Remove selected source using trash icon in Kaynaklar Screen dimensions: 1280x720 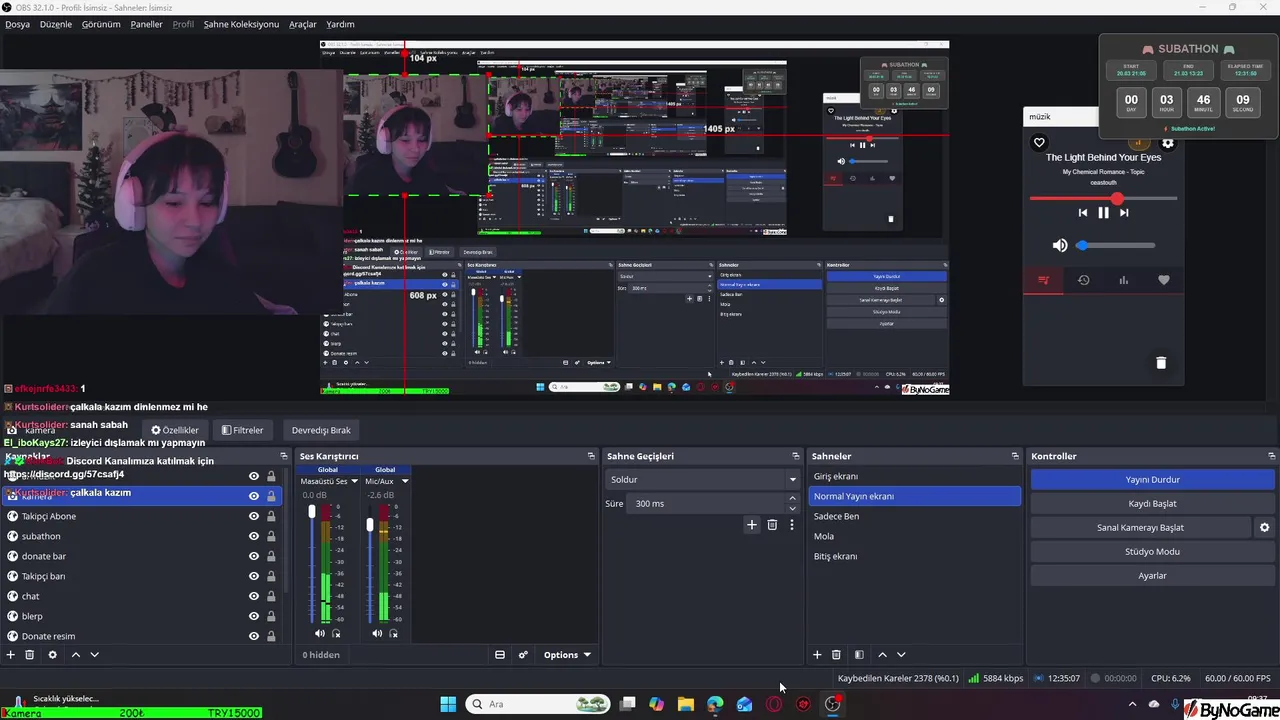[x=30, y=655]
